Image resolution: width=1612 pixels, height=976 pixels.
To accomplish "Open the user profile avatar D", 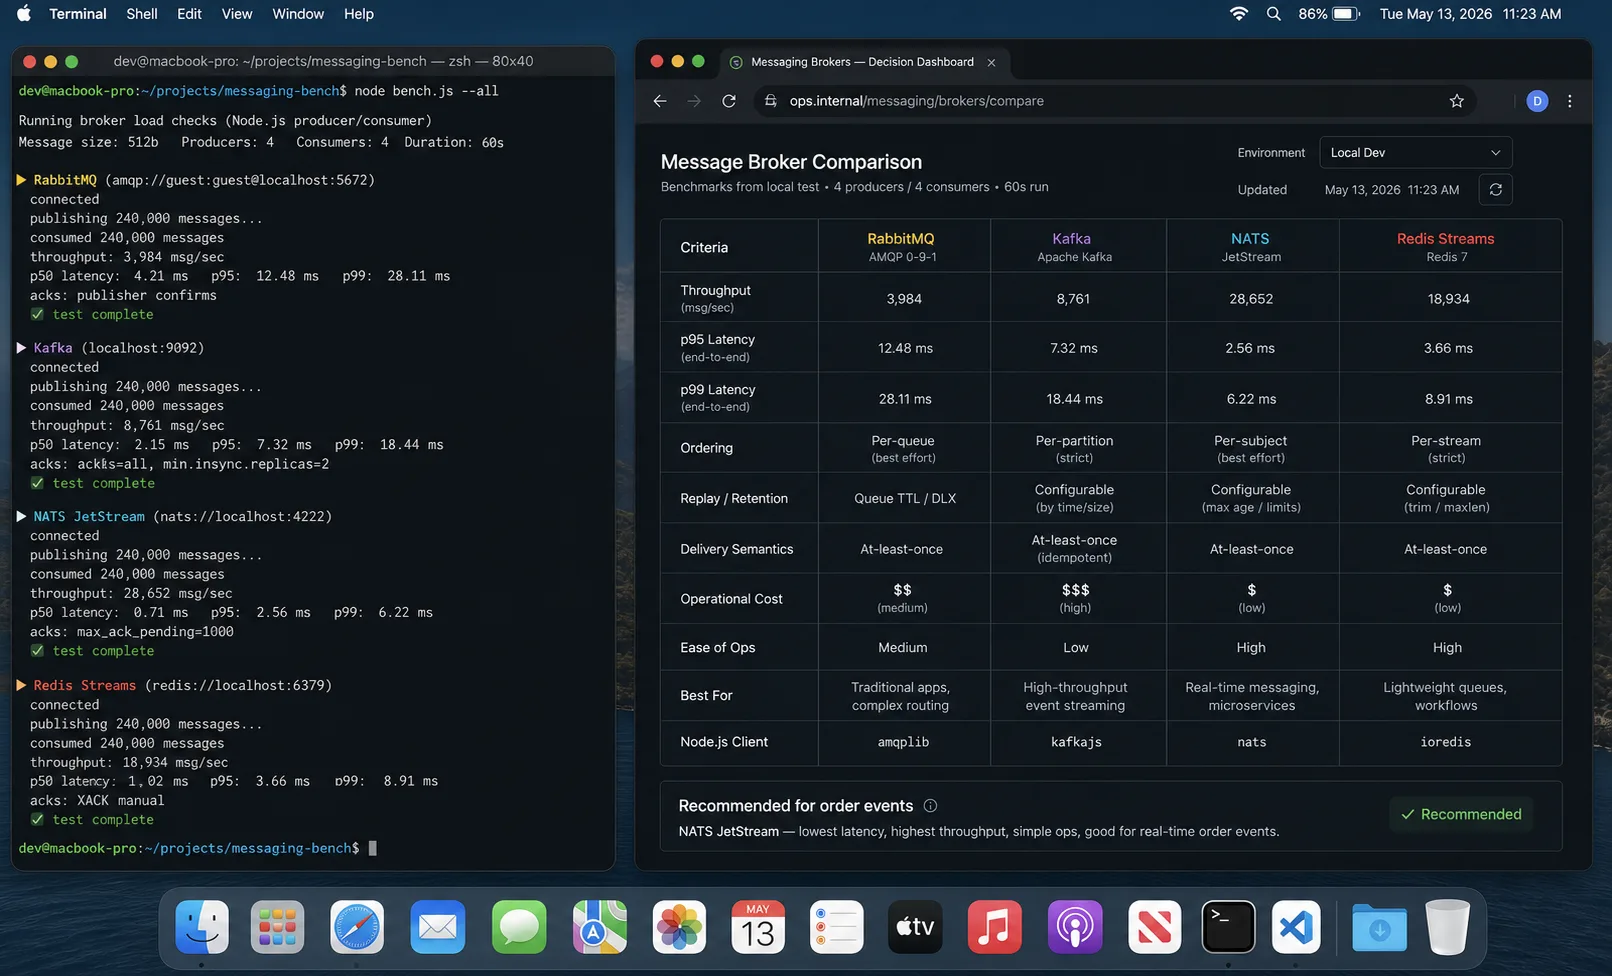I will click(x=1537, y=101).
